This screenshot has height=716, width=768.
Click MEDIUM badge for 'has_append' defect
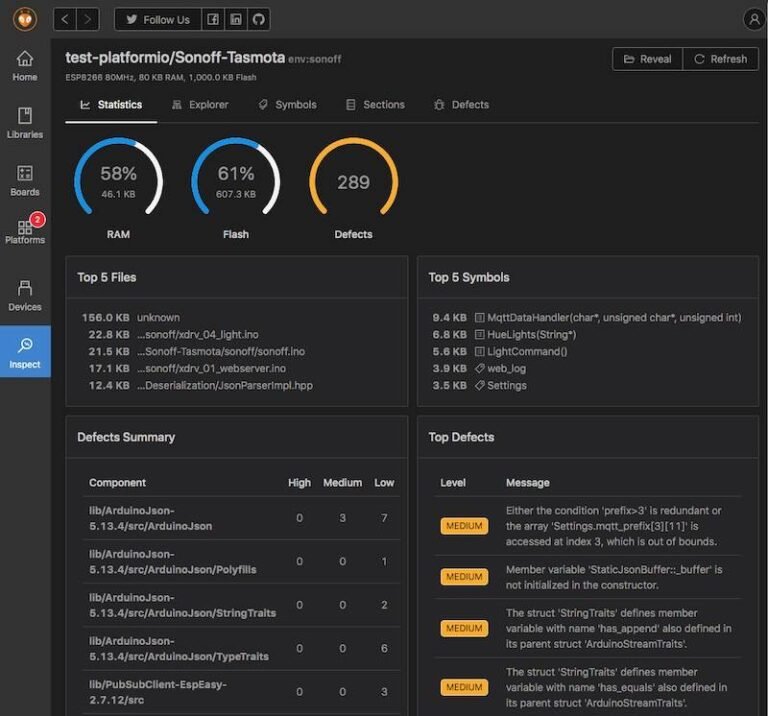pos(464,628)
